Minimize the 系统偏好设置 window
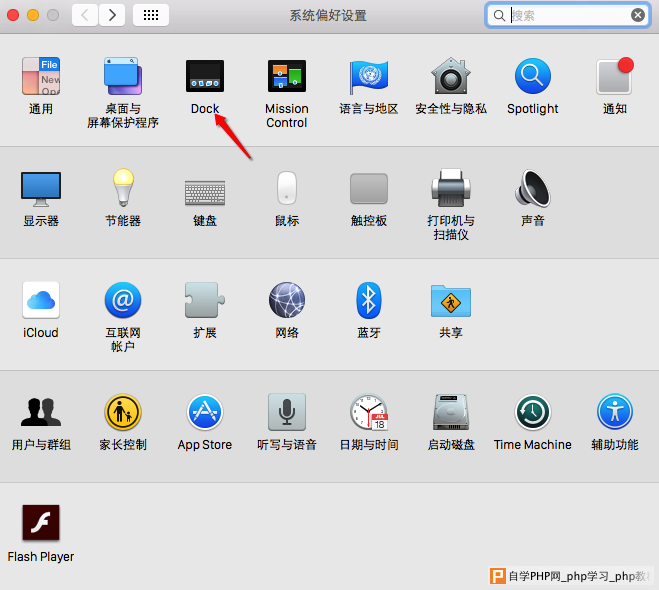Viewport: 659px width, 590px height. click(x=33, y=15)
